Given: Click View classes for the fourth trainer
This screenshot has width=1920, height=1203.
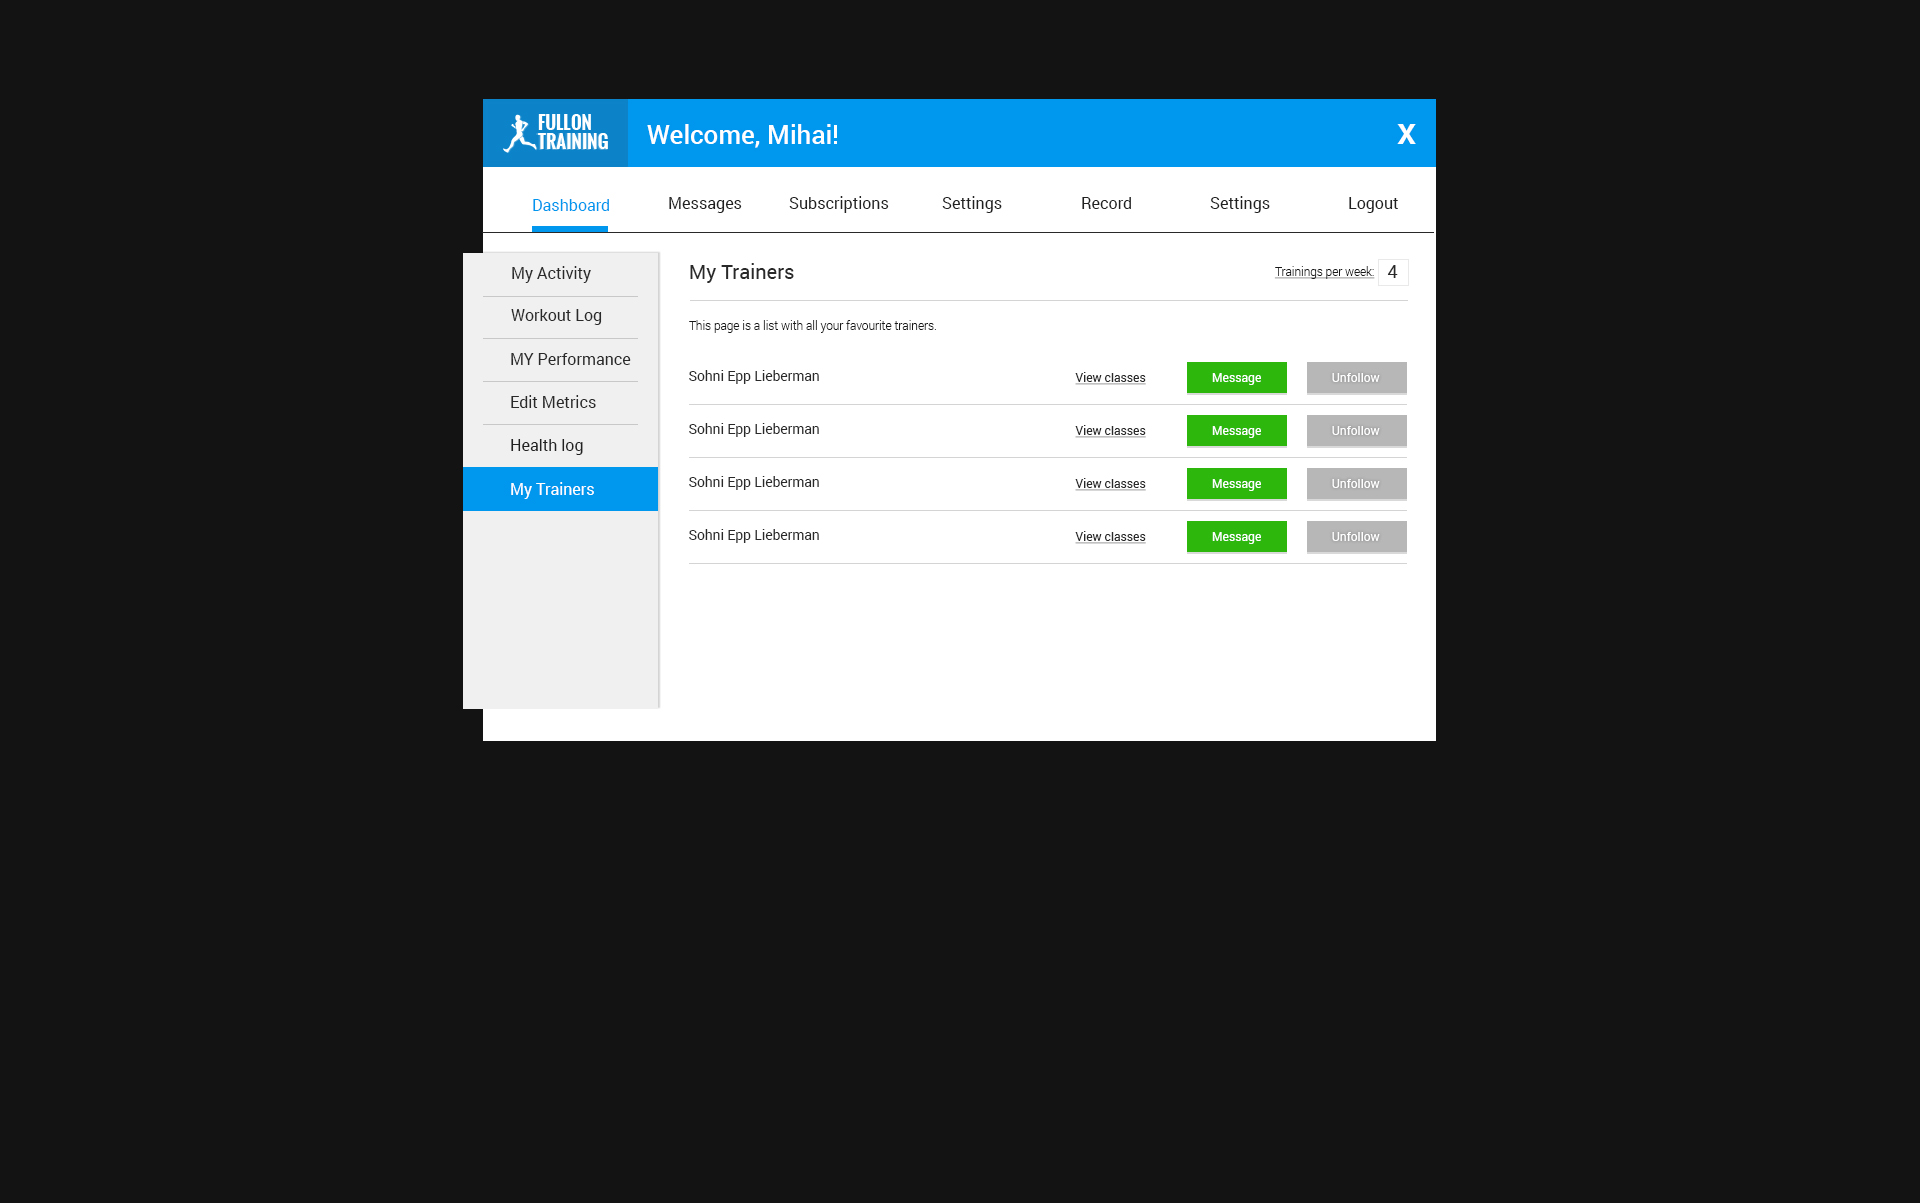Looking at the screenshot, I should [x=1110, y=537].
